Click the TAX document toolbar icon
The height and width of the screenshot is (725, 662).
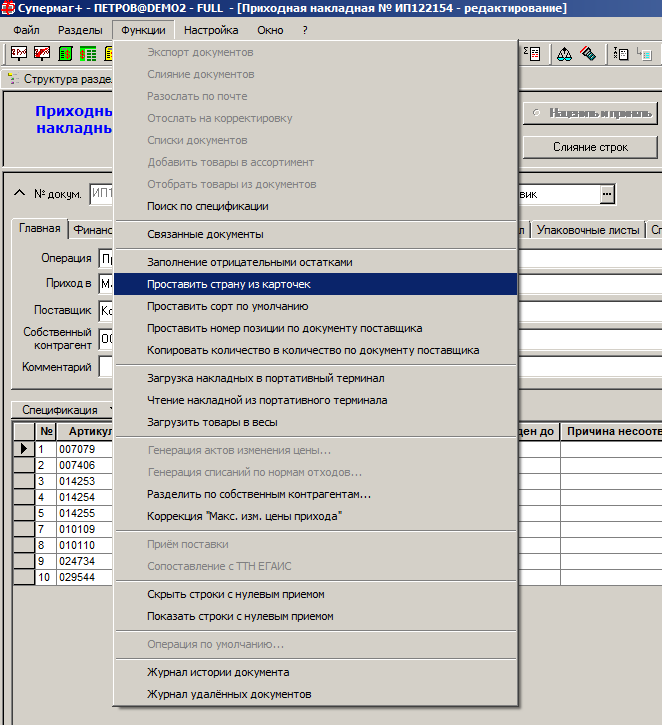(x=620, y=54)
